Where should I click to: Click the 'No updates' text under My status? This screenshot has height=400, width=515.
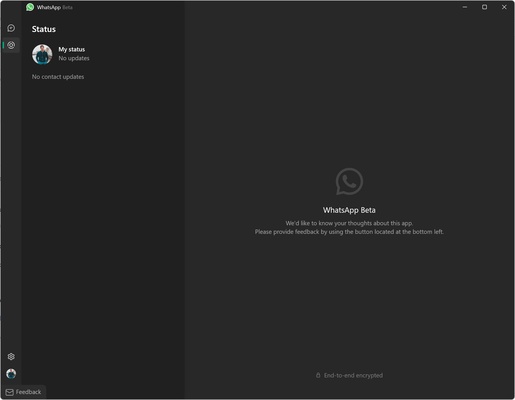[x=74, y=58]
